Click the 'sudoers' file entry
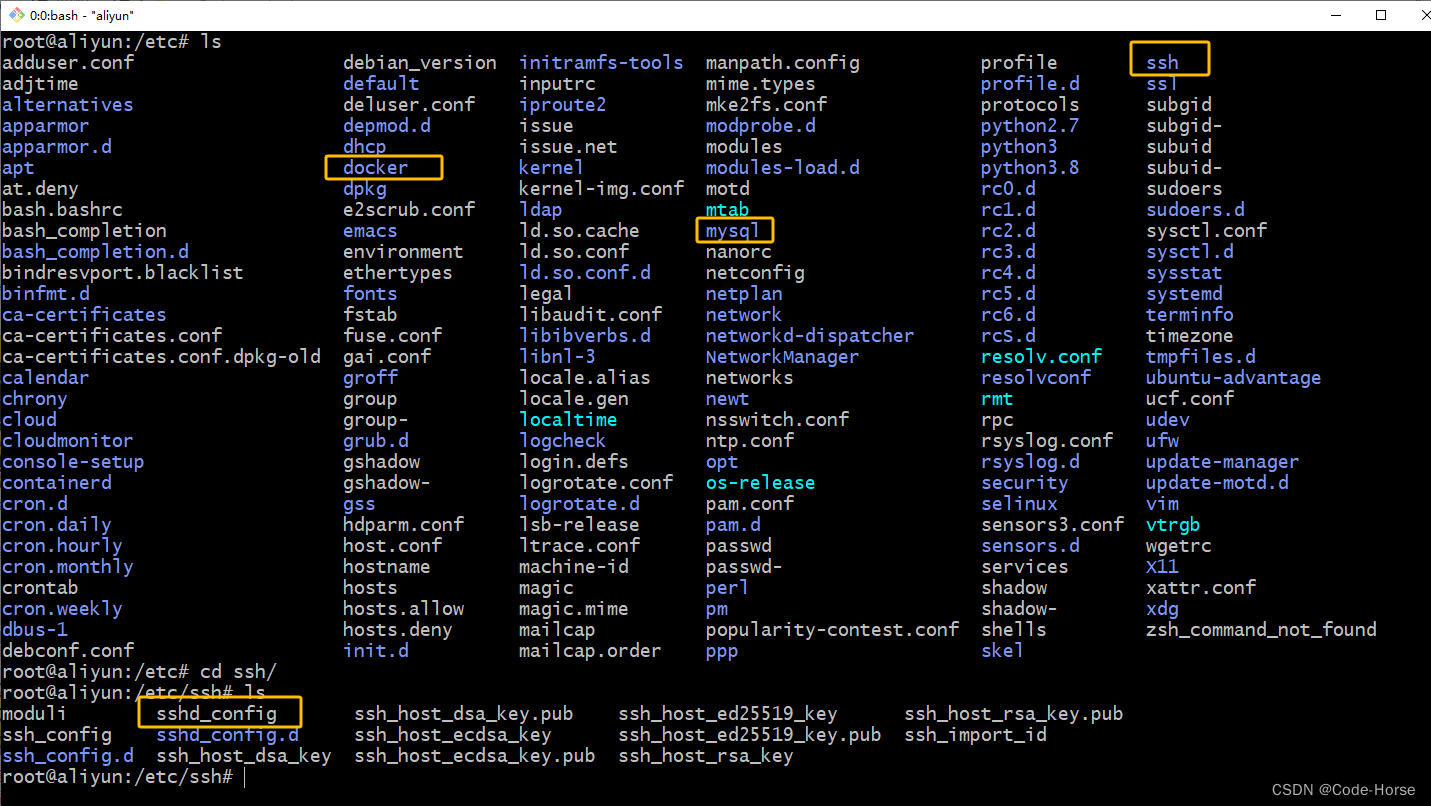The width and height of the screenshot is (1431, 806). click(x=1184, y=188)
